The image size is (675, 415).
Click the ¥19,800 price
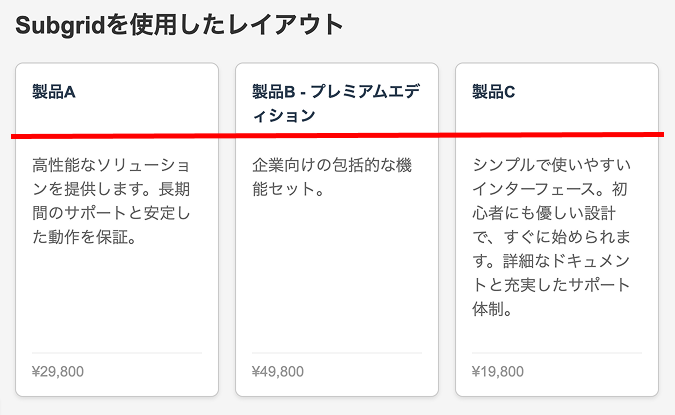(498, 371)
